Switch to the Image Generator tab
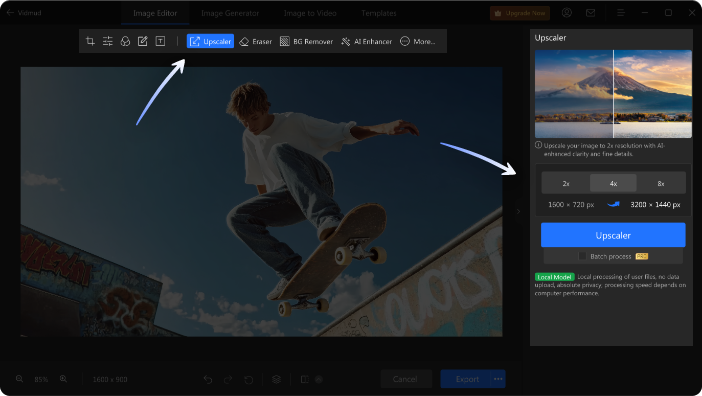This screenshot has height=396, width=702. [x=230, y=13]
